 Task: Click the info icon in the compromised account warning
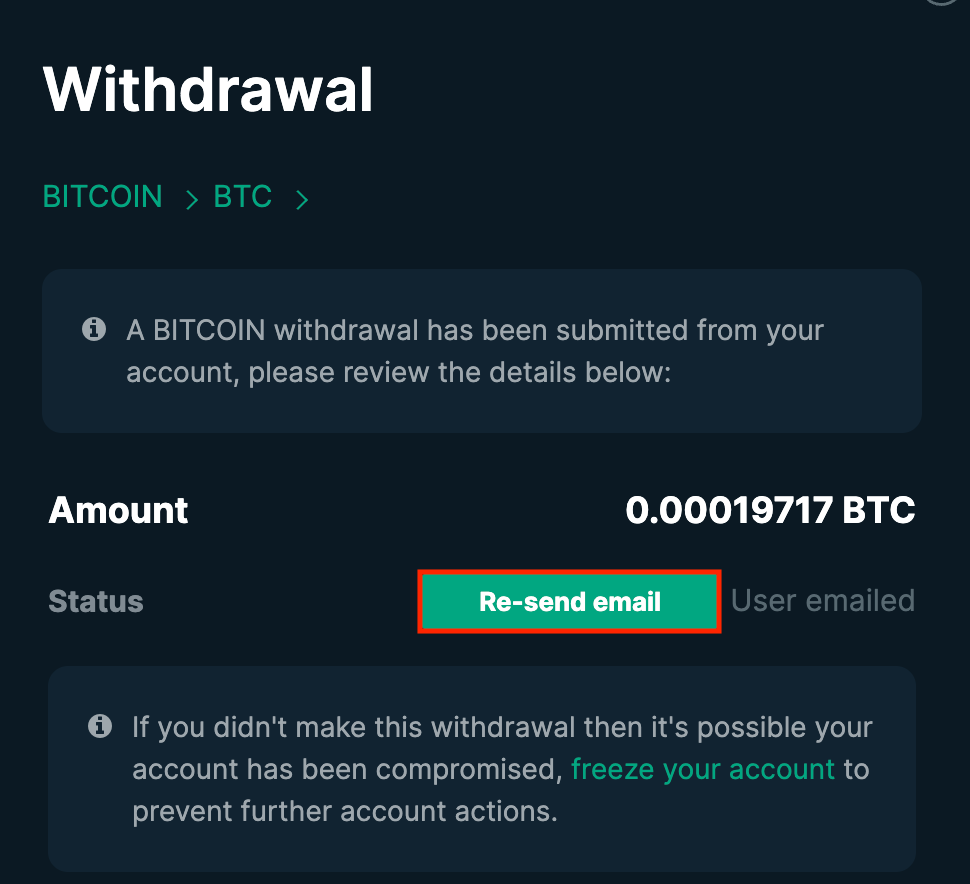point(100,726)
